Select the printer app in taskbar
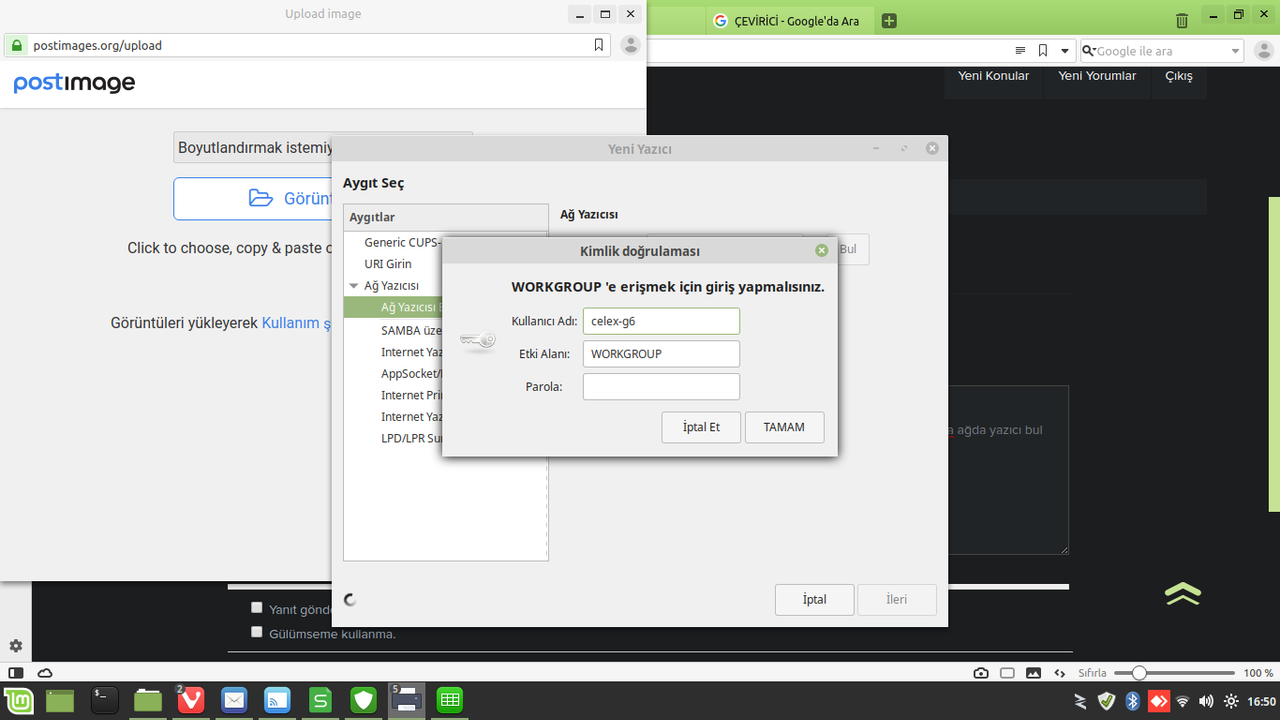This screenshot has height=720, width=1280. click(407, 701)
